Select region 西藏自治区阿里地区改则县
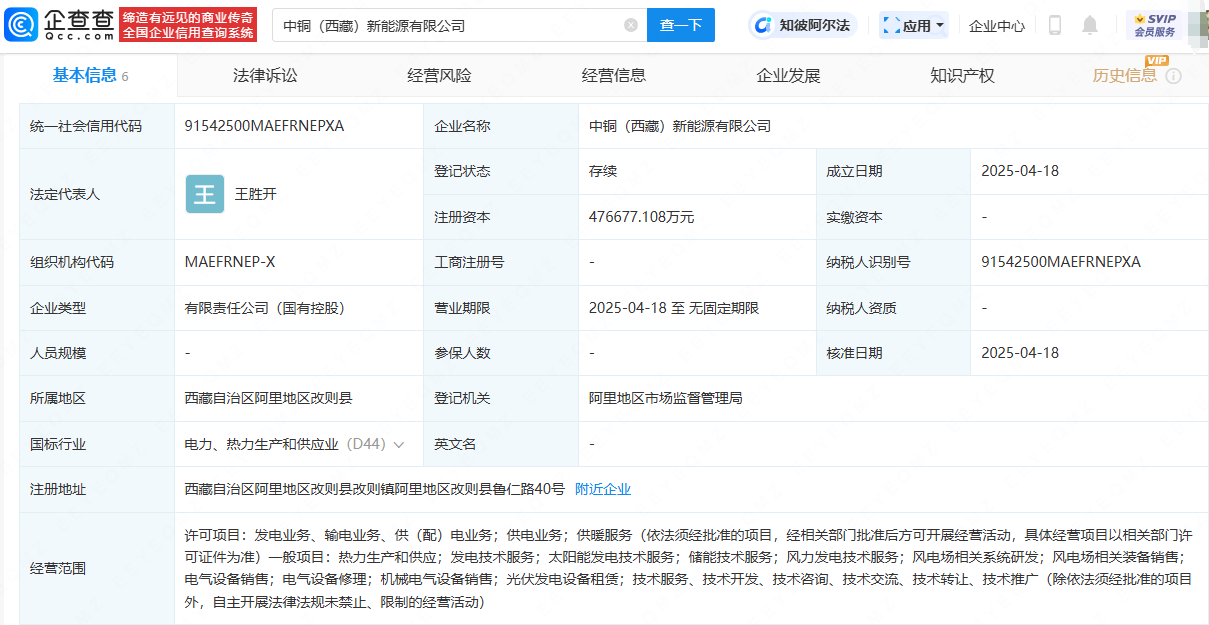 coord(269,398)
